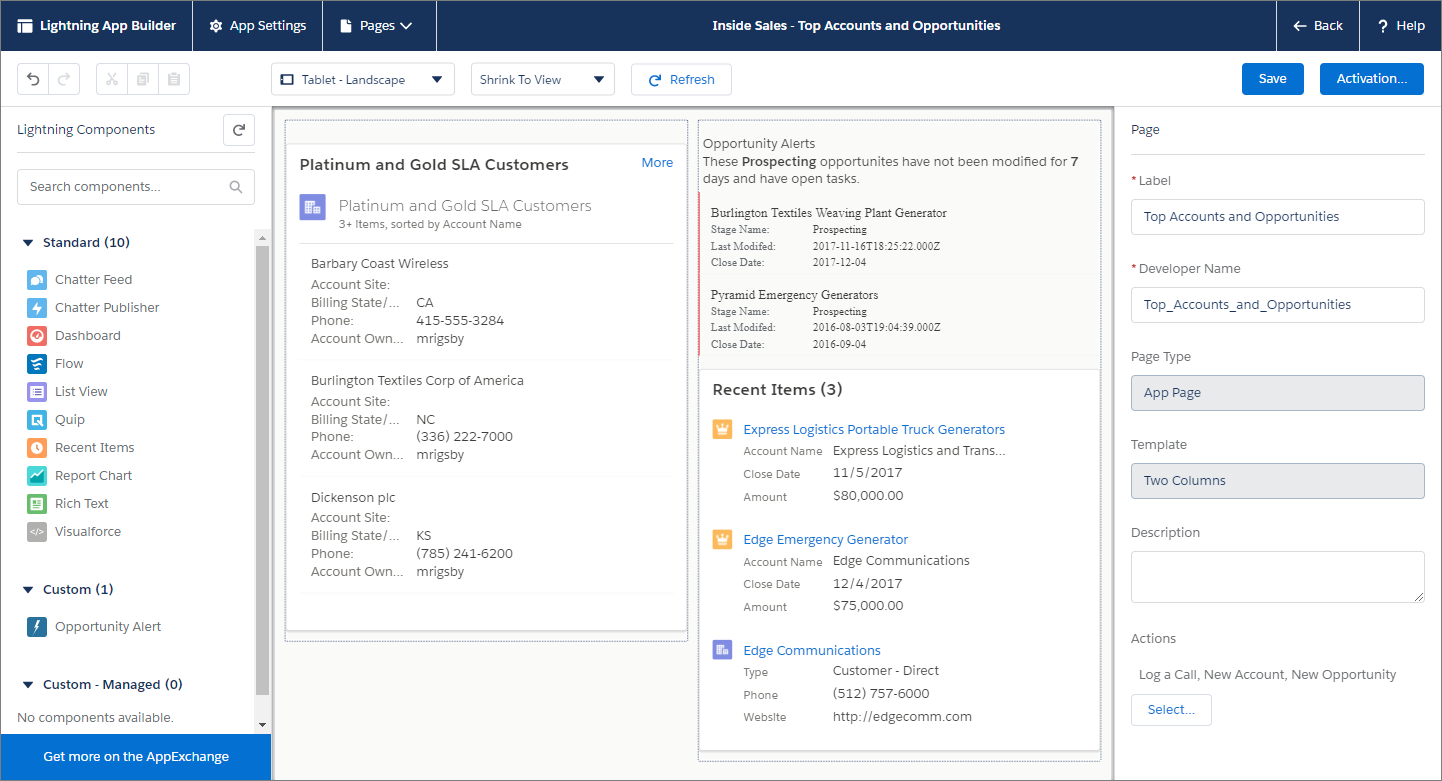This screenshot has width=1442, height=781.
Task: Open the Tablet - Landscape device dropdown
Action: click(362, 79)
